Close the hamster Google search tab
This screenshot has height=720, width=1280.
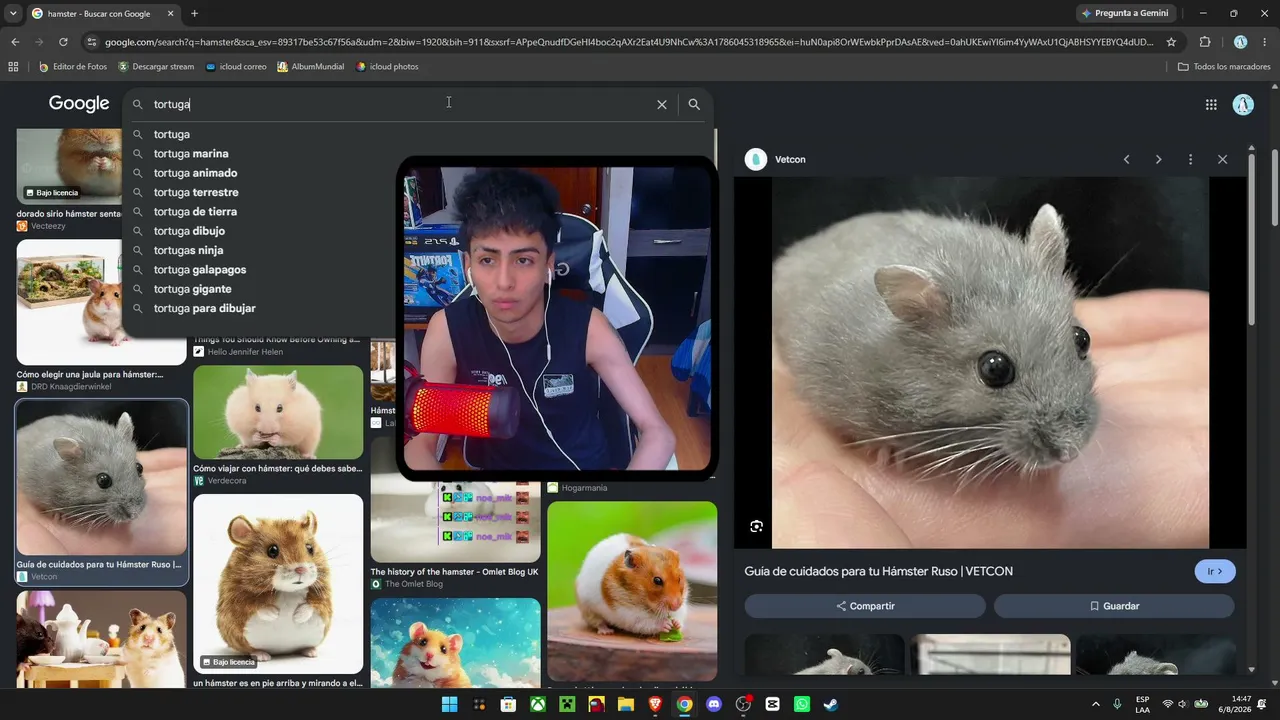click(169, 14)
